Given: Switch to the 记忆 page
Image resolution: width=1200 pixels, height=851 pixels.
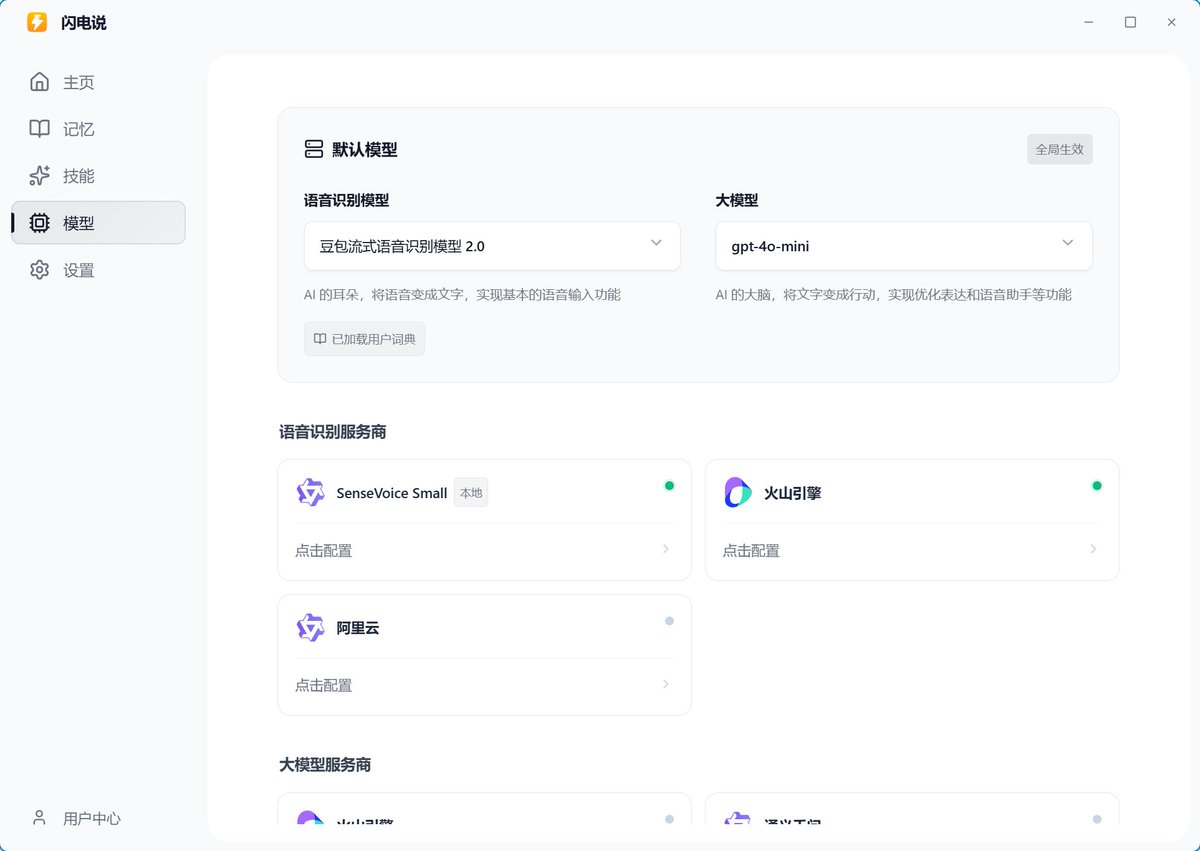Looking at the screenshot, I should coord(98,129).
